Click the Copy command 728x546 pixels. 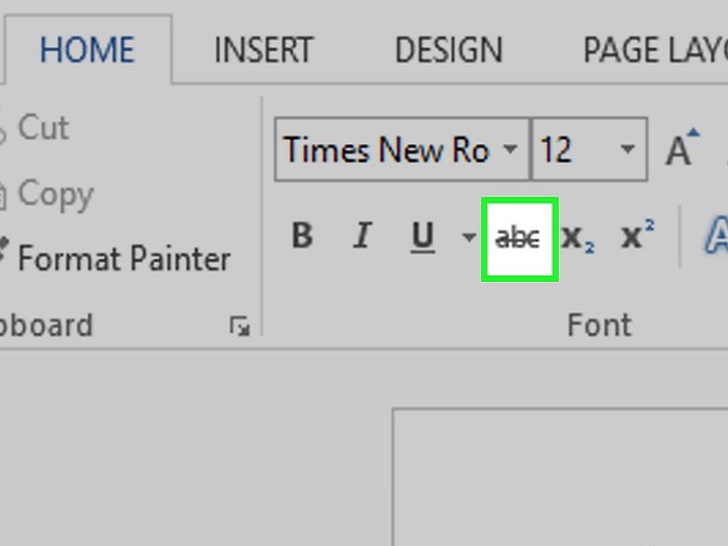(55, 194)
